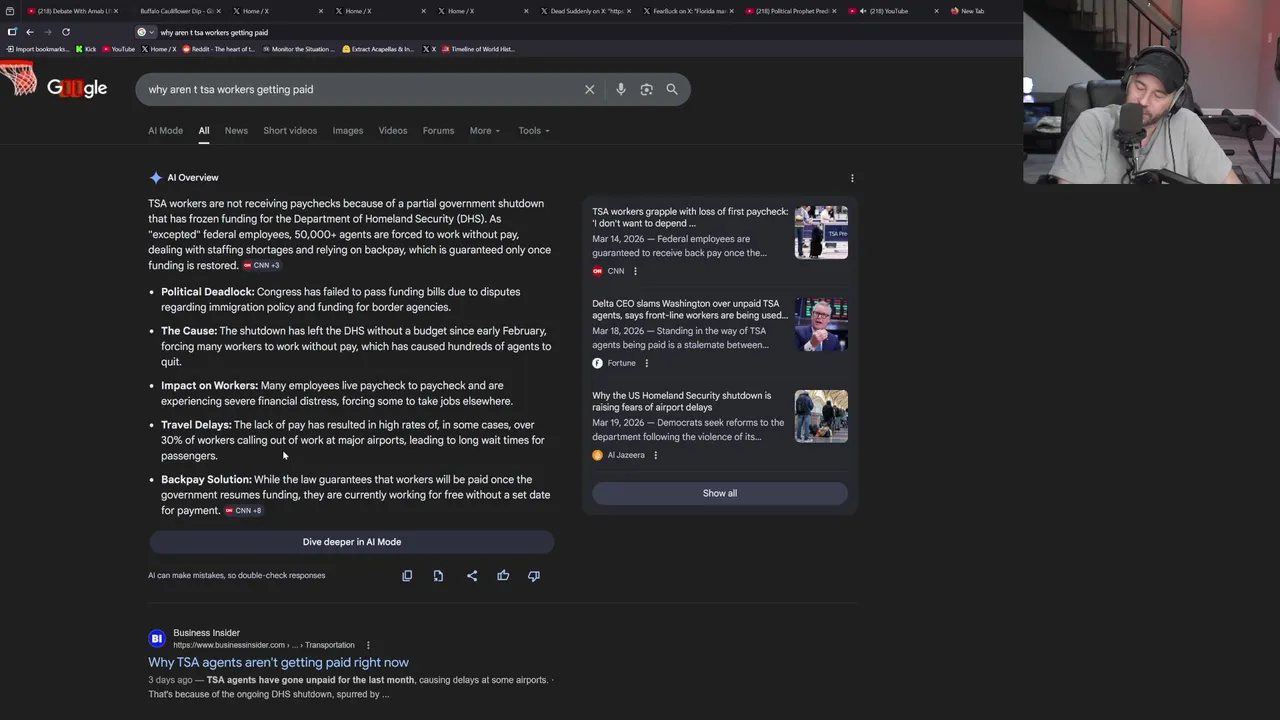The height and width of the screenshot is (720, 1280).
Task: Give thumbs up on the AI Overview
Action: pos(503,576)
